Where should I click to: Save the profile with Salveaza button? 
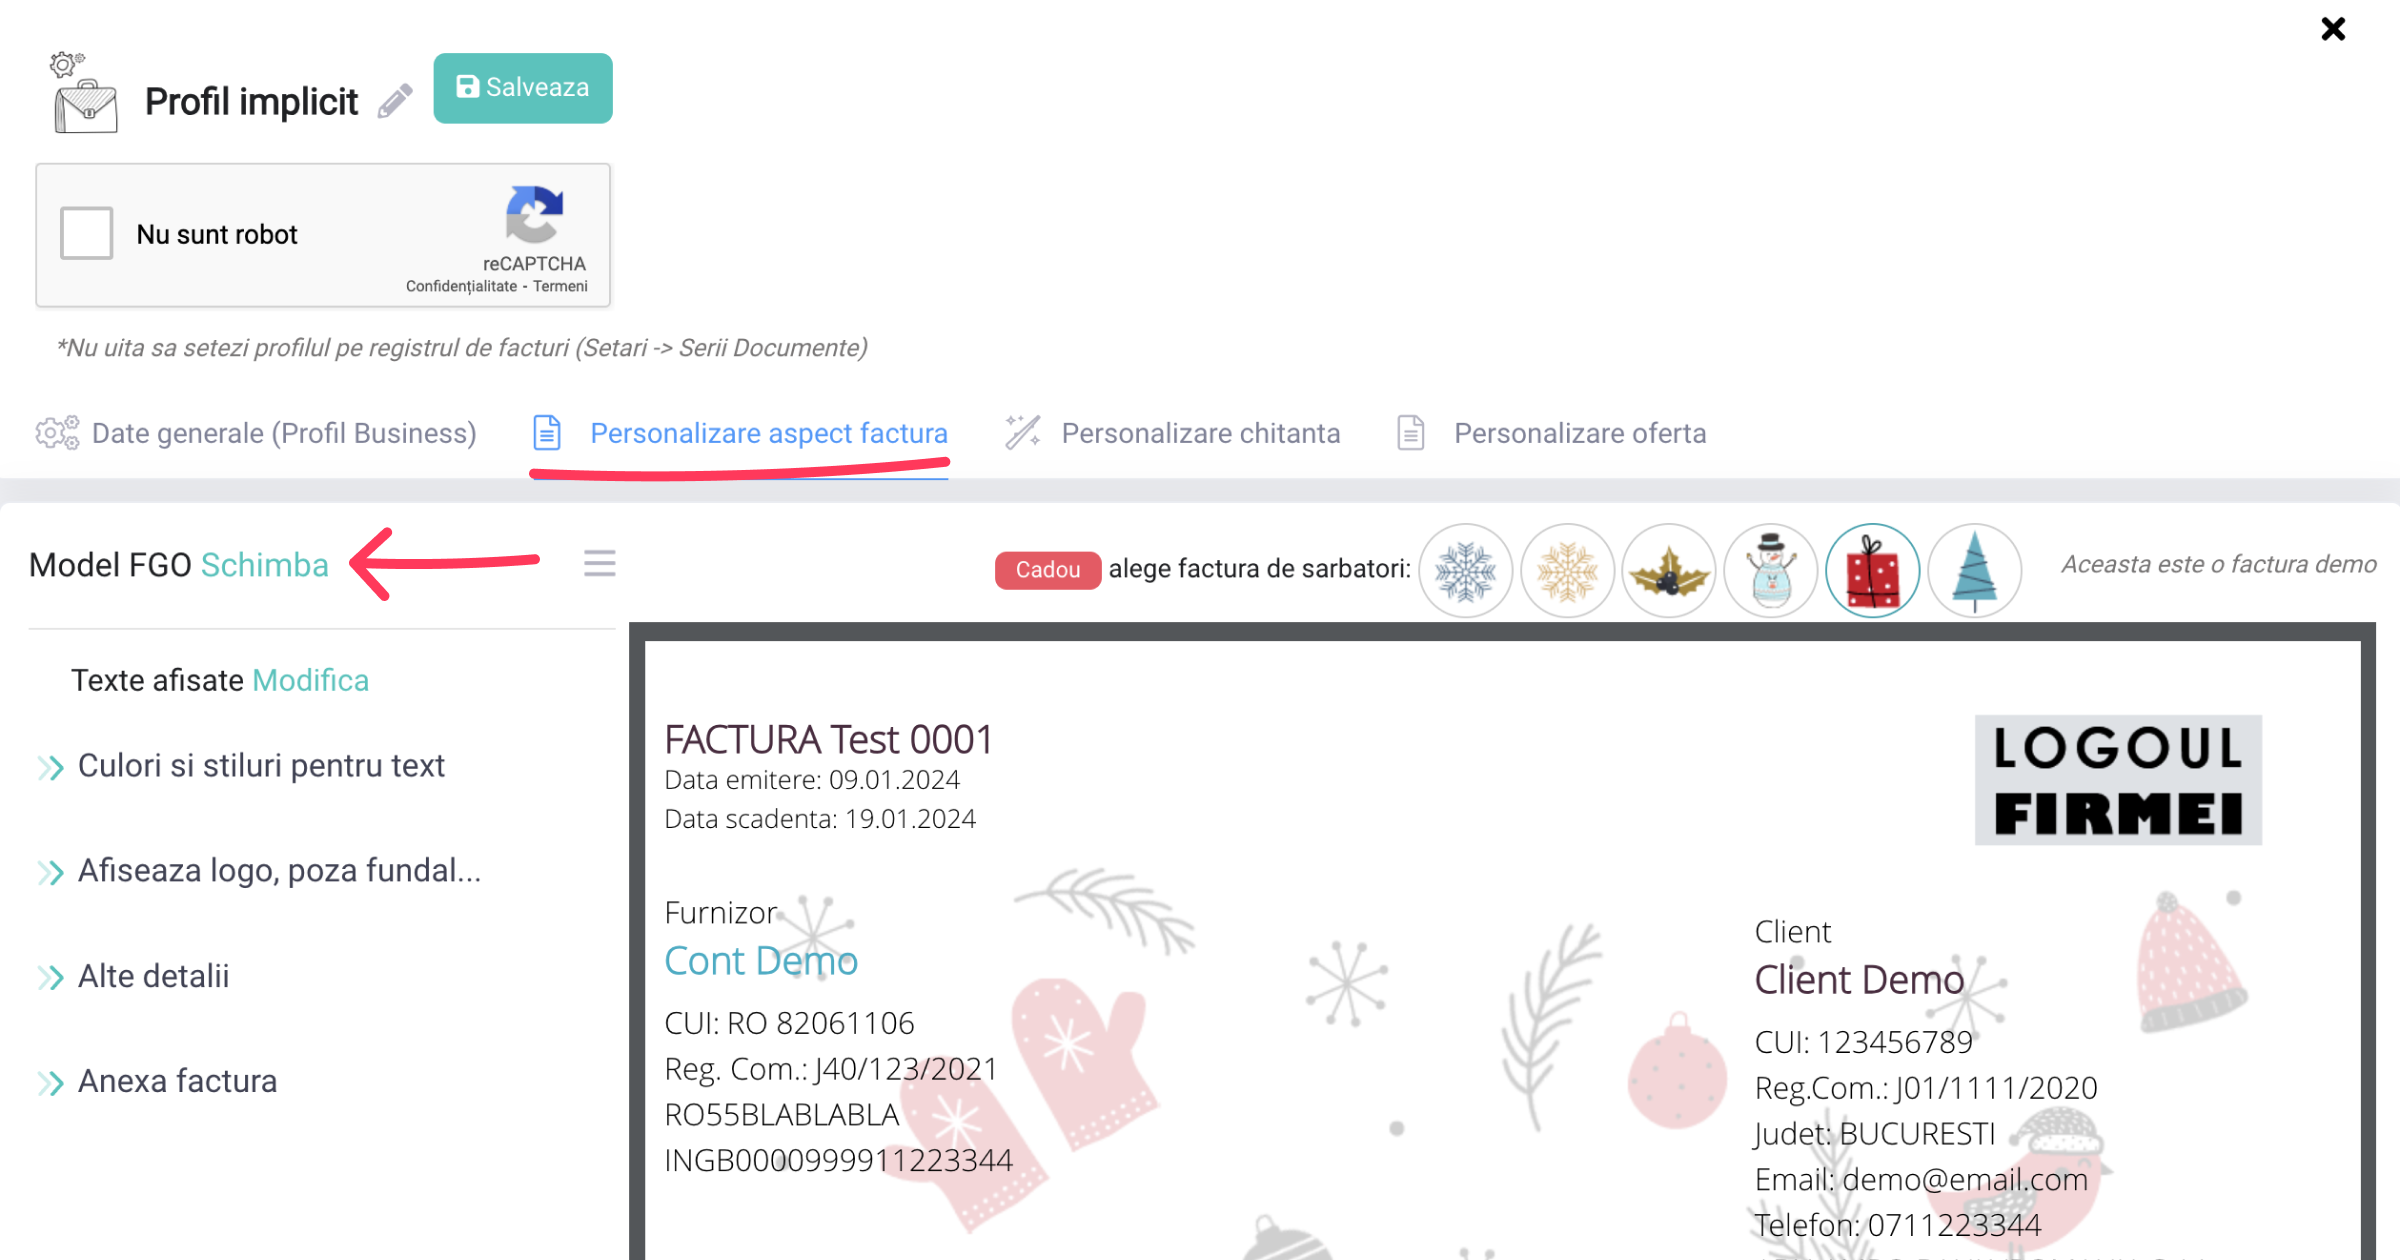coord(523,88)
